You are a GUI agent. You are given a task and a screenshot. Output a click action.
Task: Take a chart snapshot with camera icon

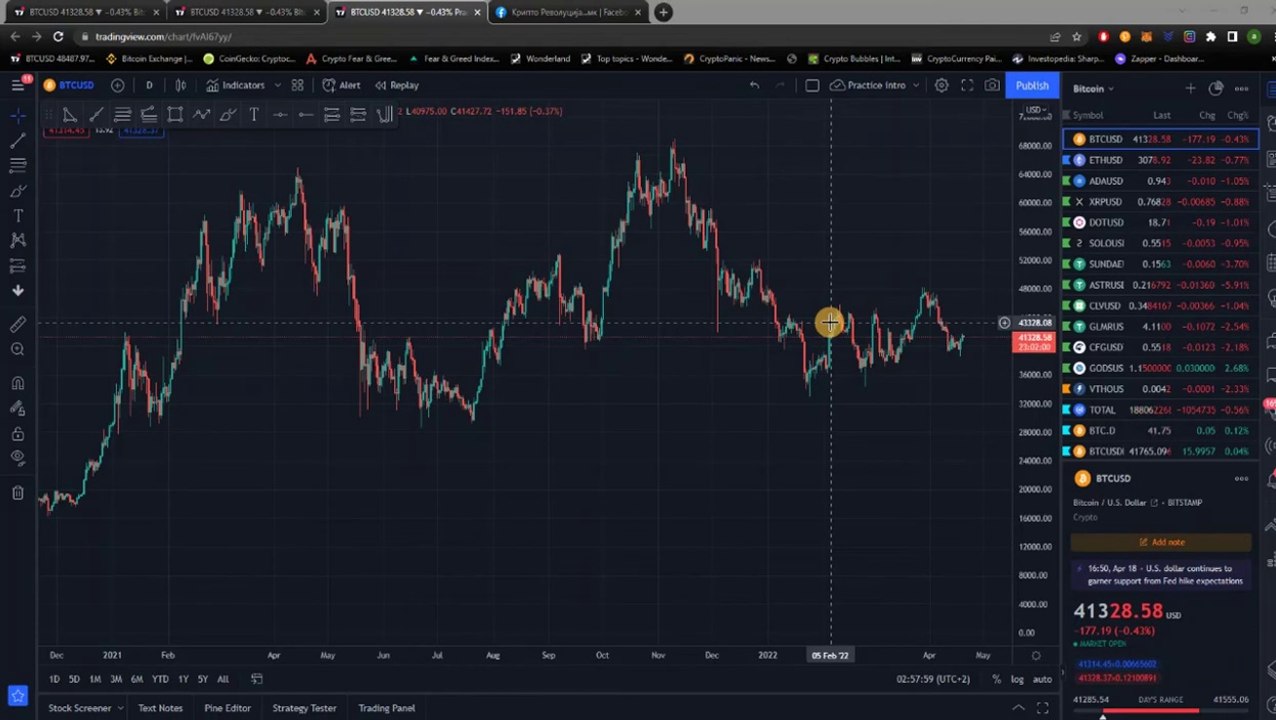click(992, 85)
